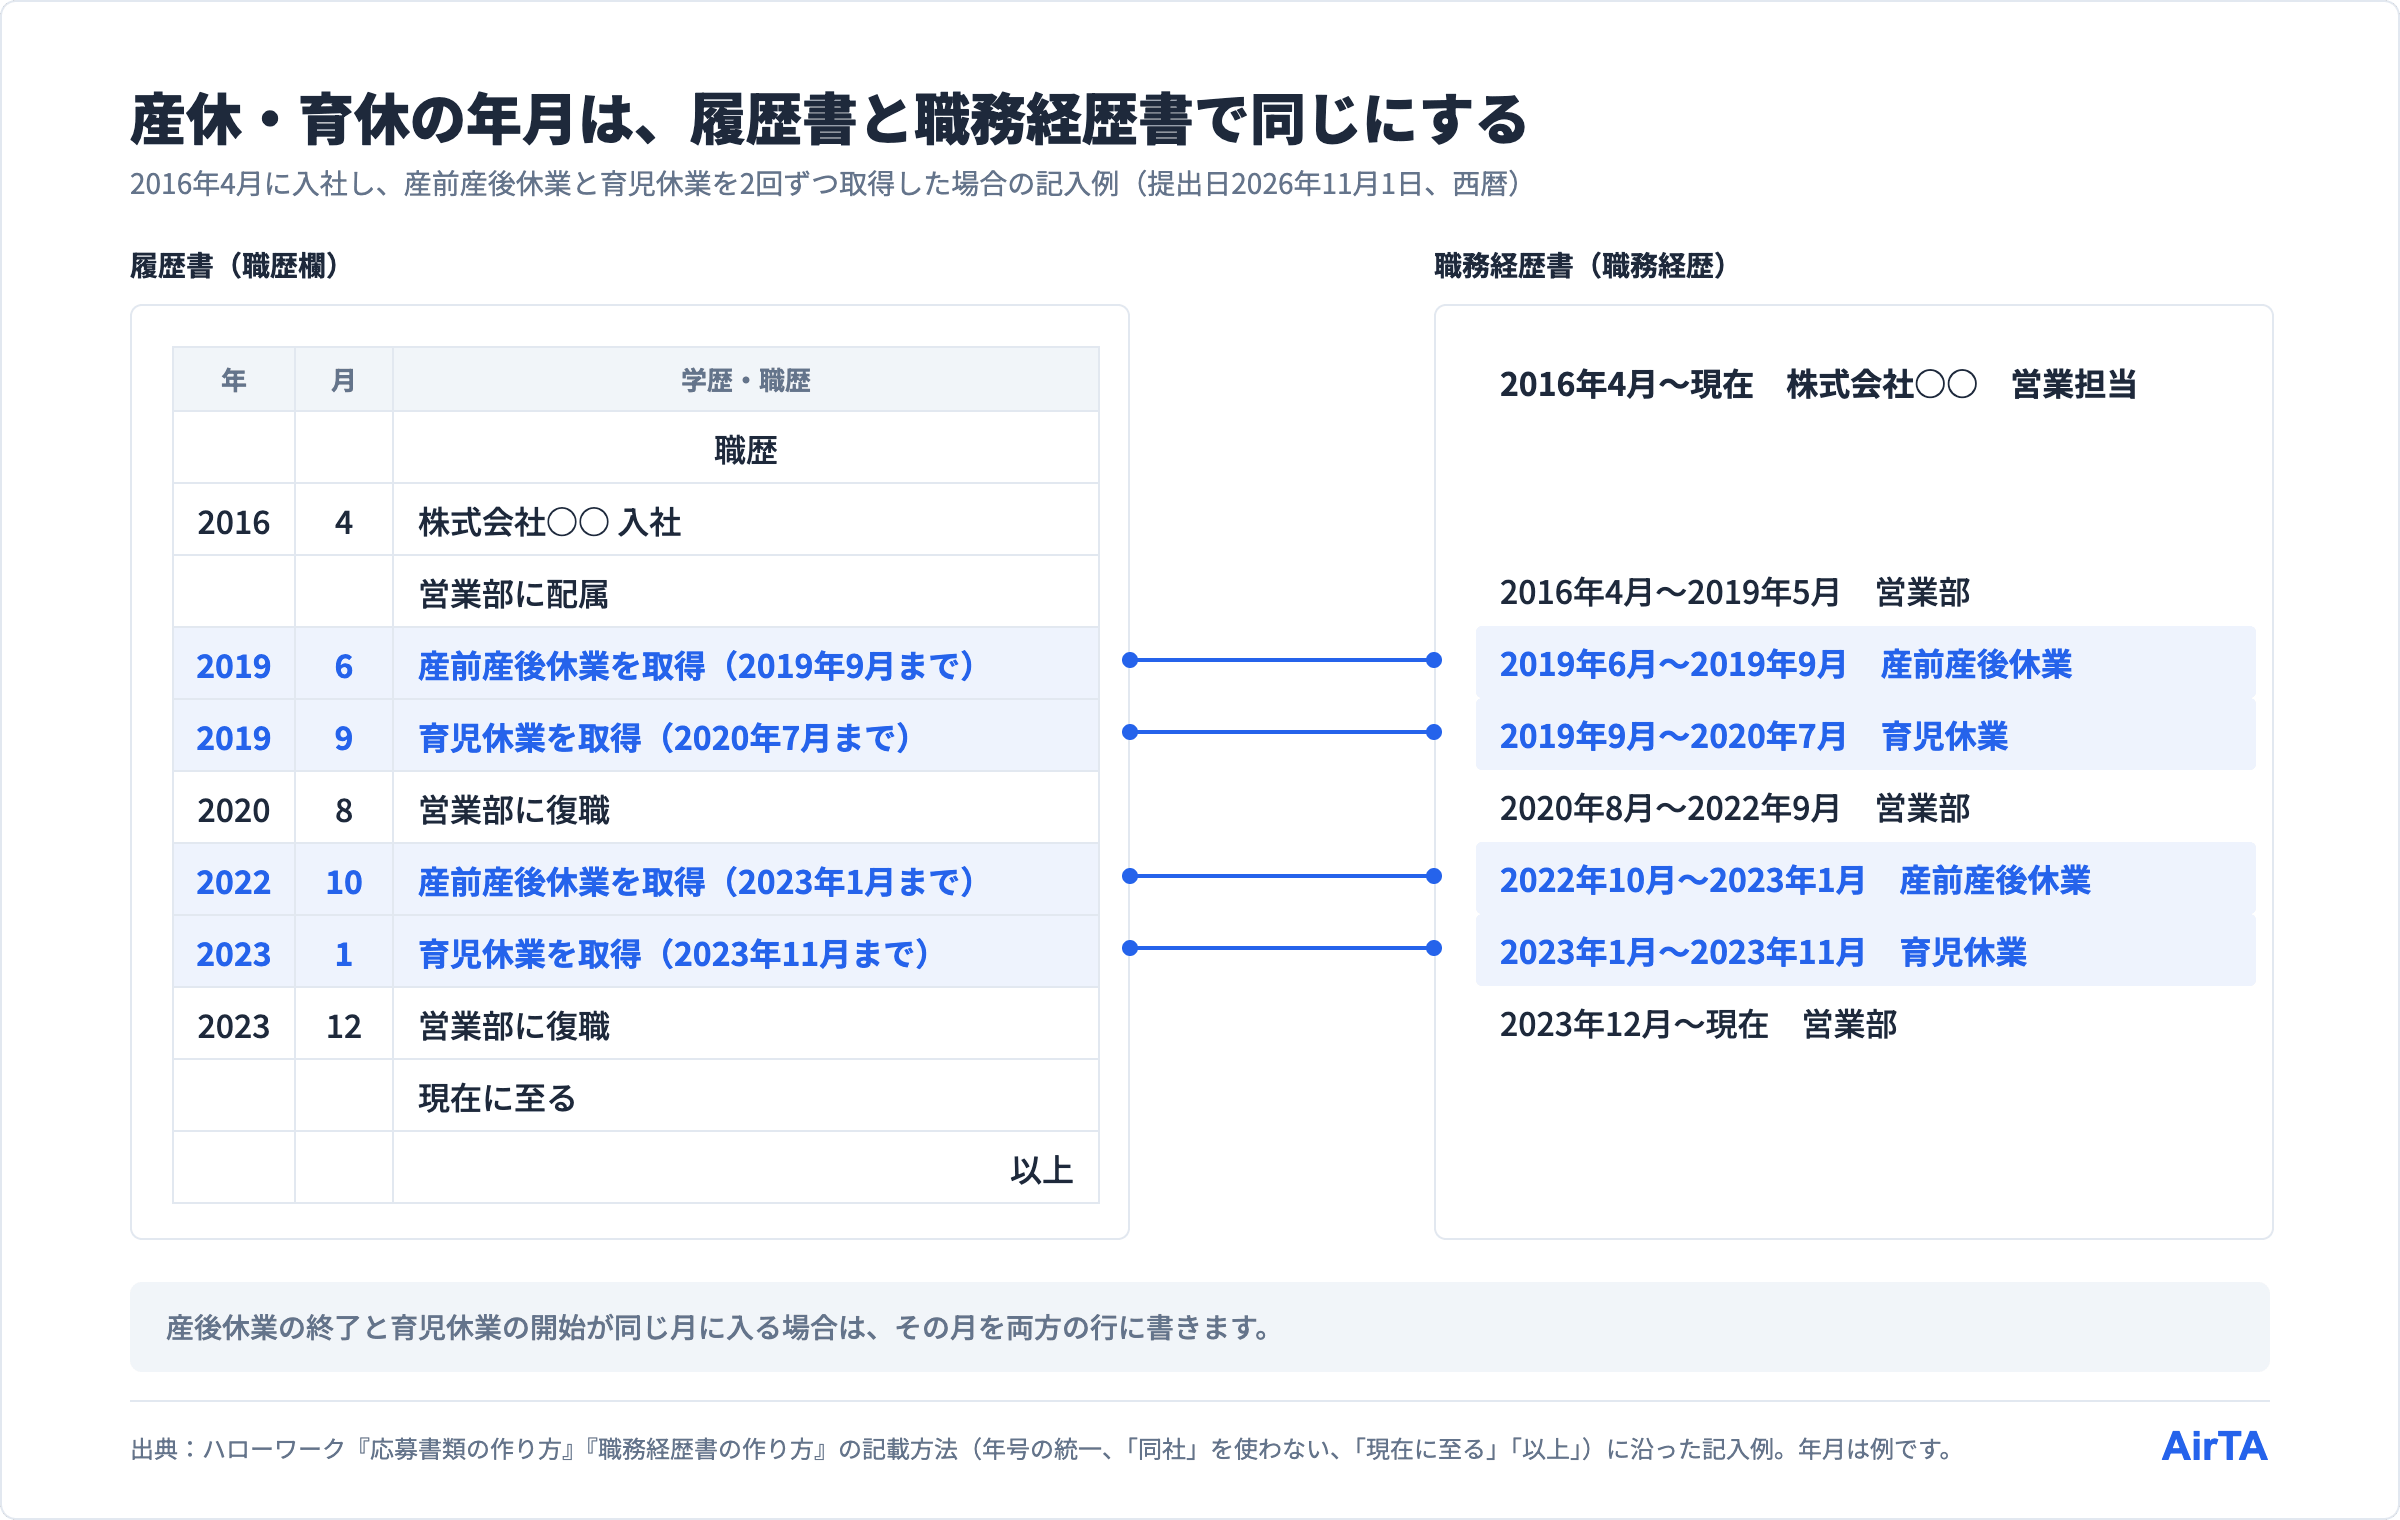Click the title 産休・育休の年月は、履歴書と職務経歴書で同じにする

[x=828, y=120]
